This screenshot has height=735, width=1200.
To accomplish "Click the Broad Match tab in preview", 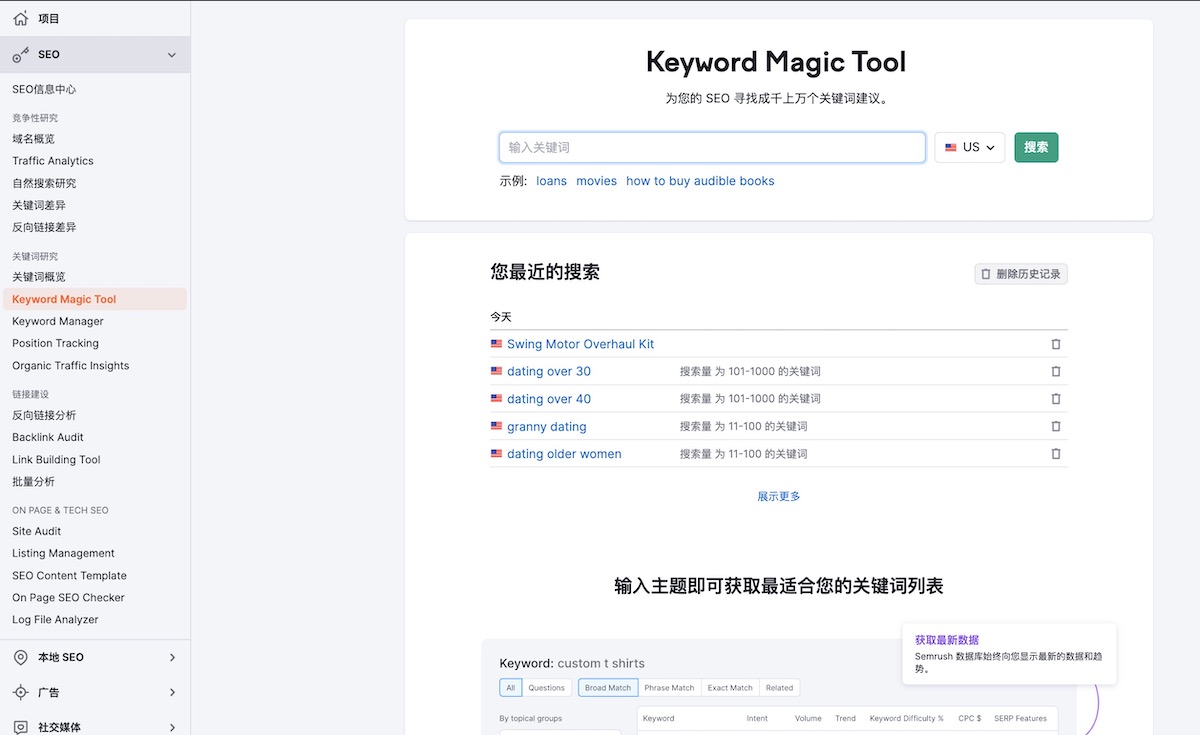I will coord(608,688).
